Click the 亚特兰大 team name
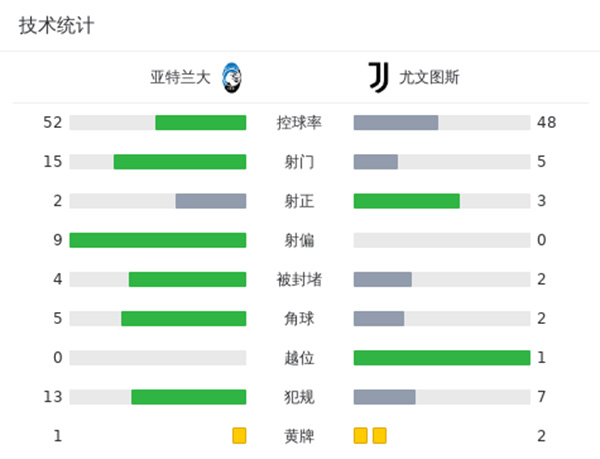This screenshot has width=600, height=459. point(181,77)
